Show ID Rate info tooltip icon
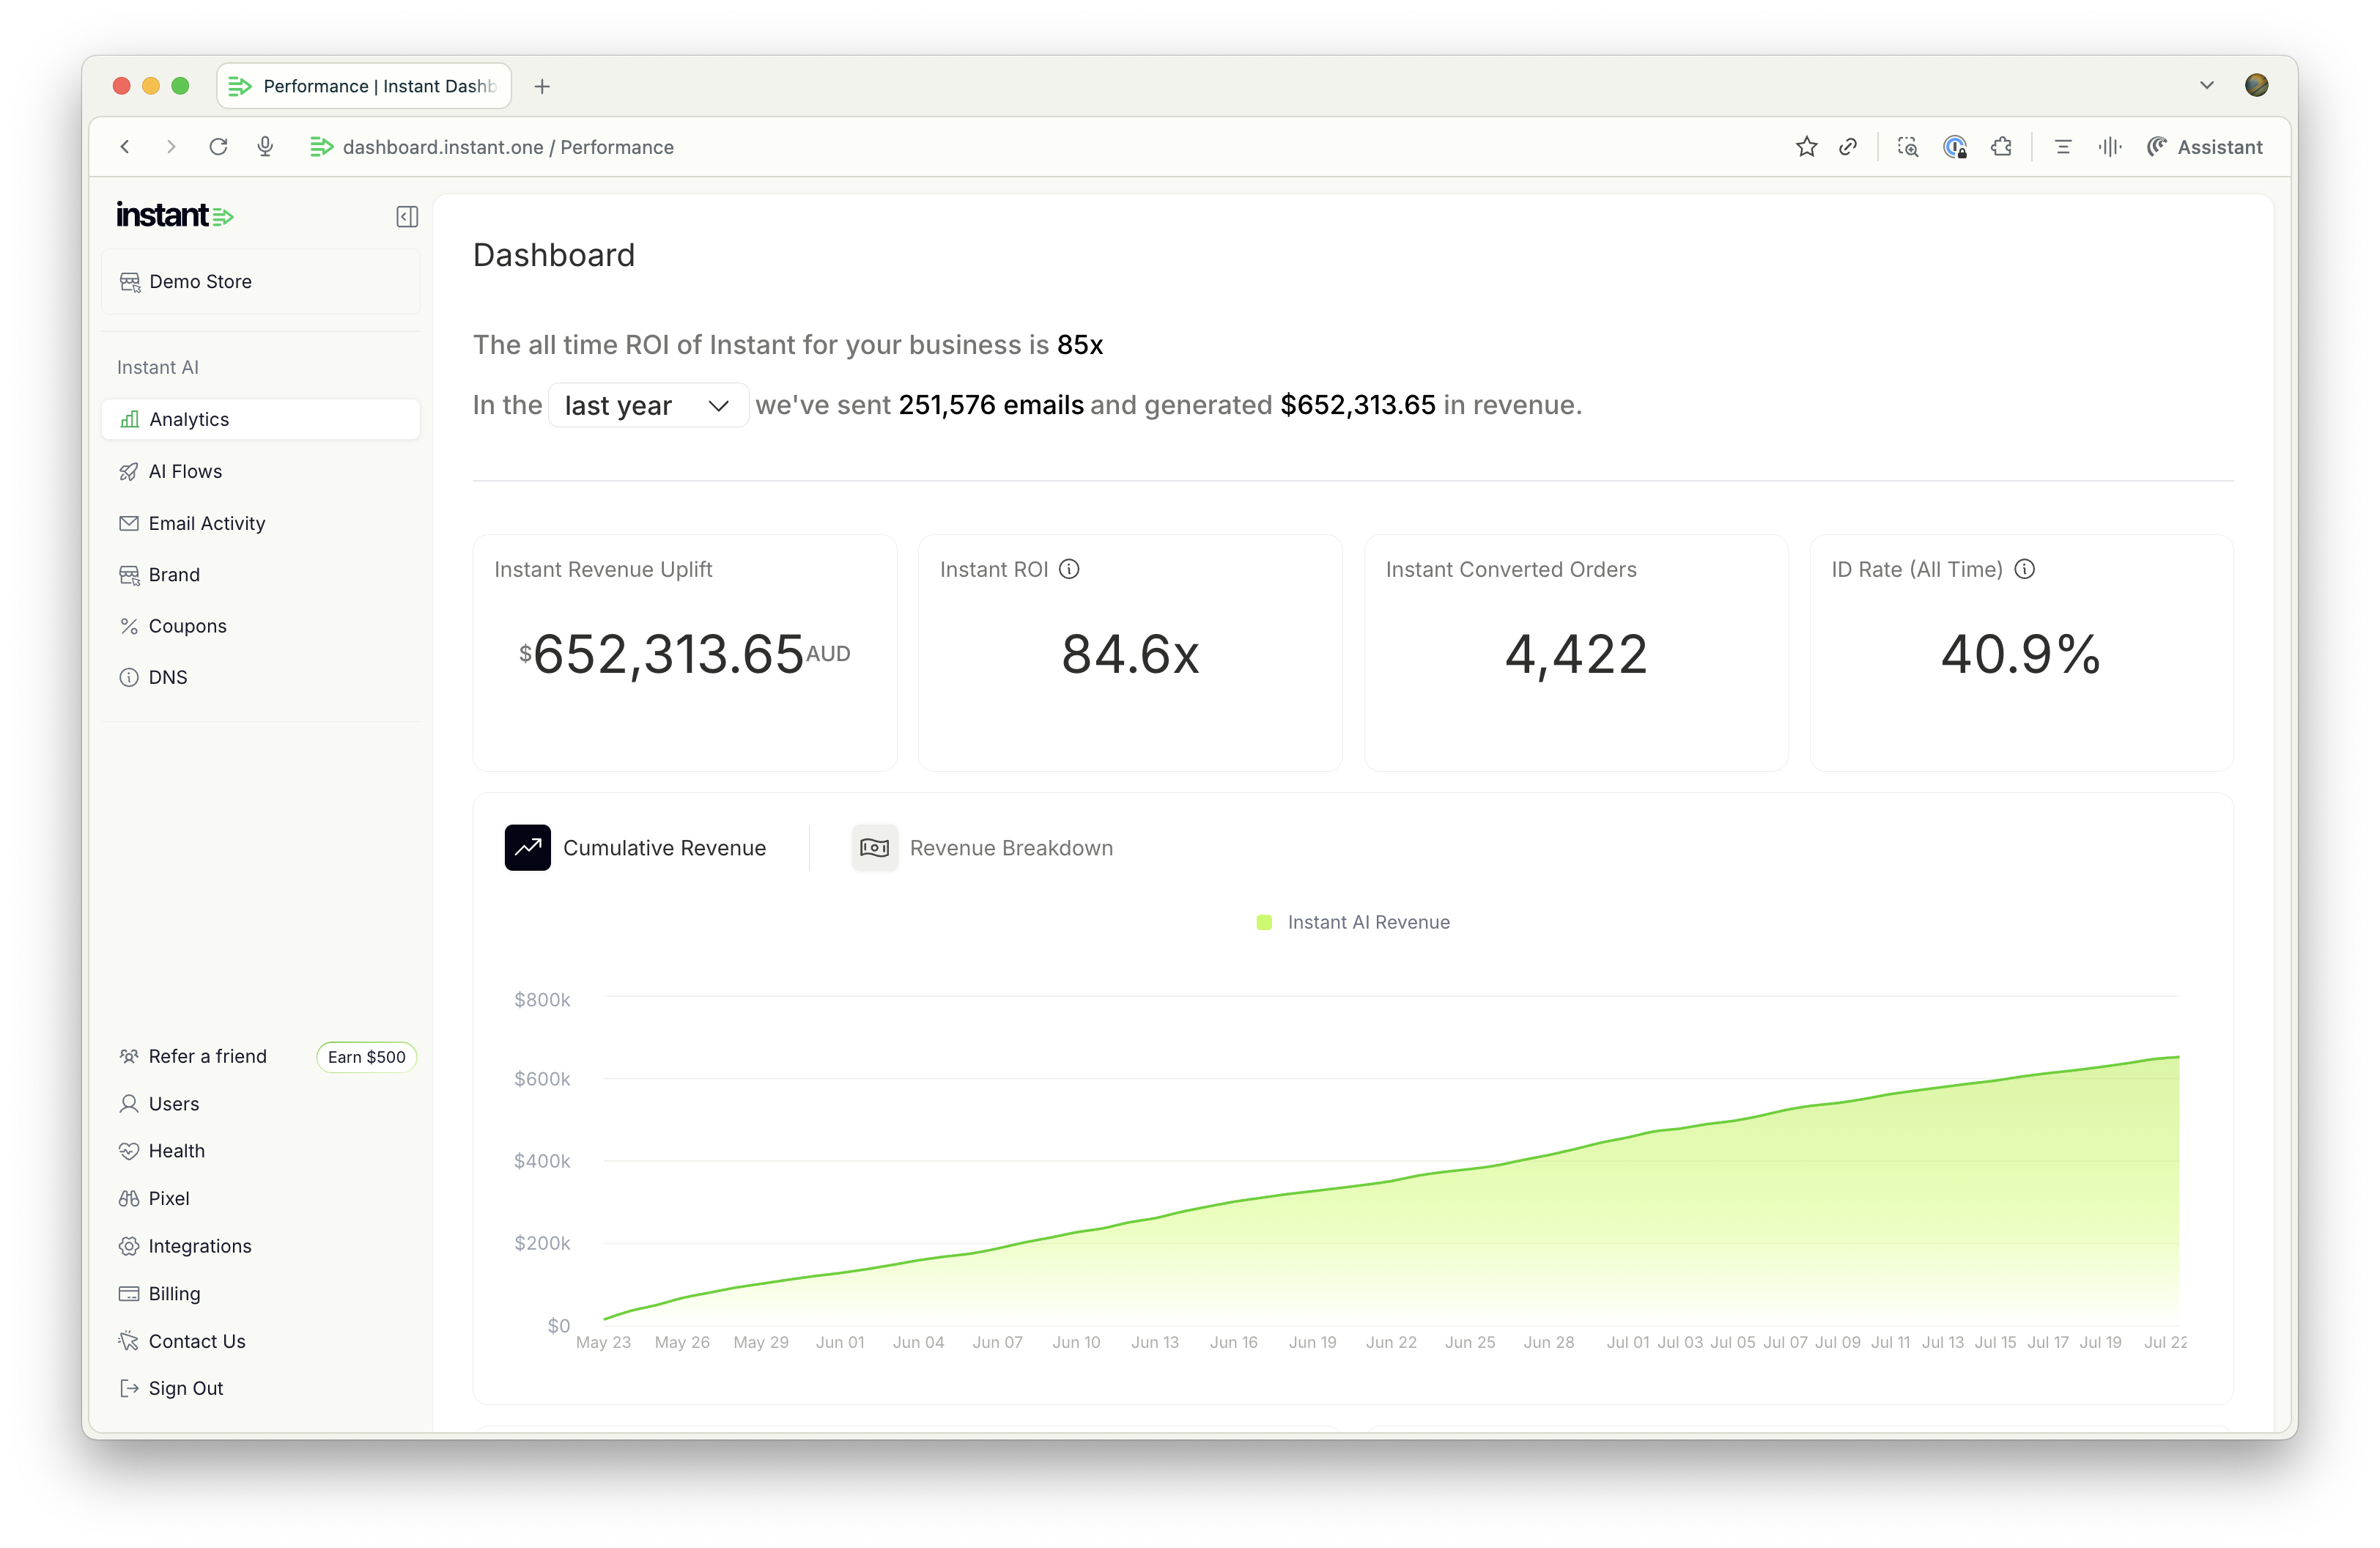The height and width of the screenshot is (1548, 2380). coord(2024,569)
